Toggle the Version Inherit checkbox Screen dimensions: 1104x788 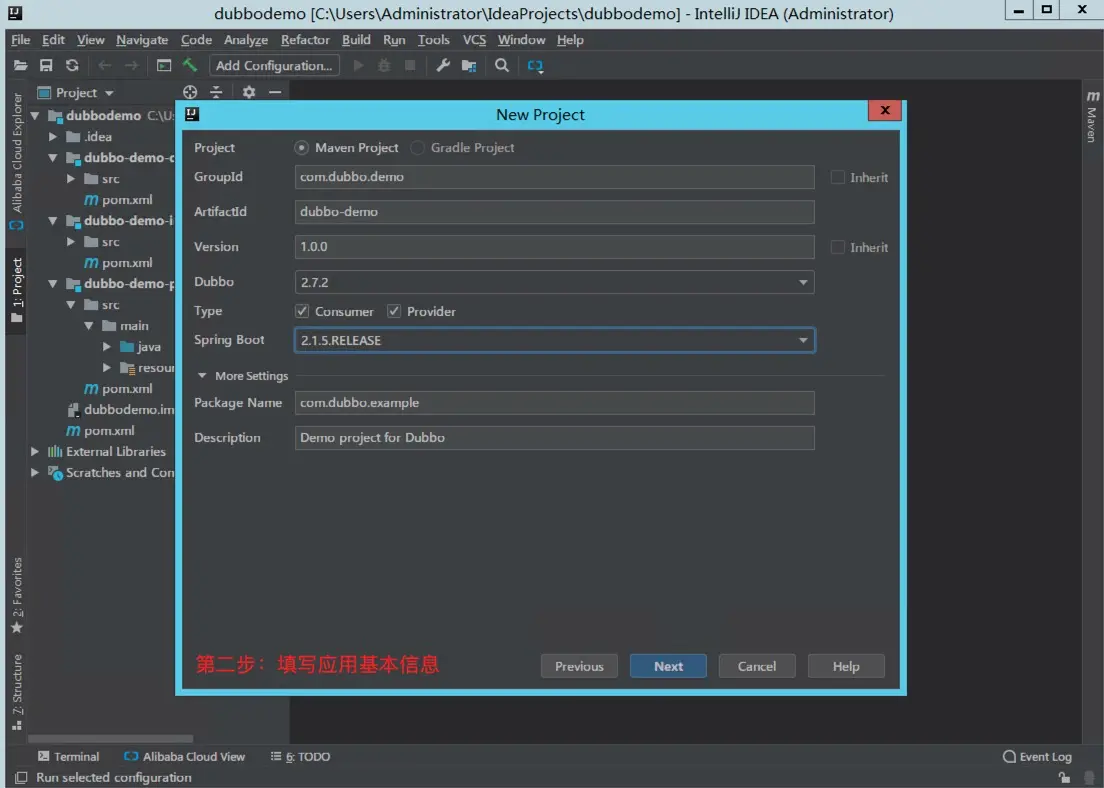pos(838,247)
